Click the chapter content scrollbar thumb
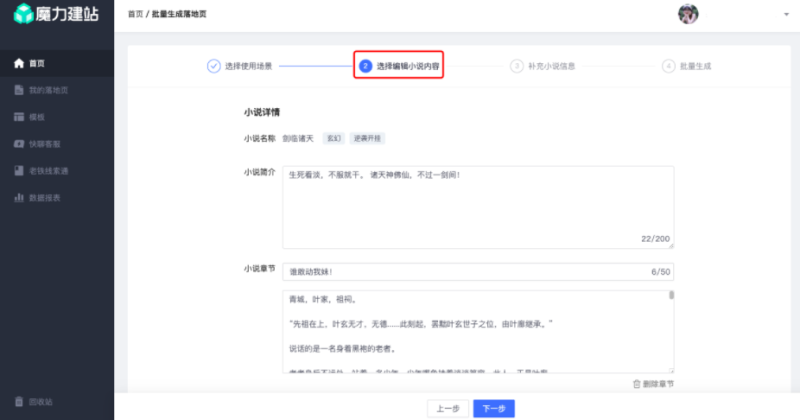Screen dimensions: 800x420 [x=671, y=295]
